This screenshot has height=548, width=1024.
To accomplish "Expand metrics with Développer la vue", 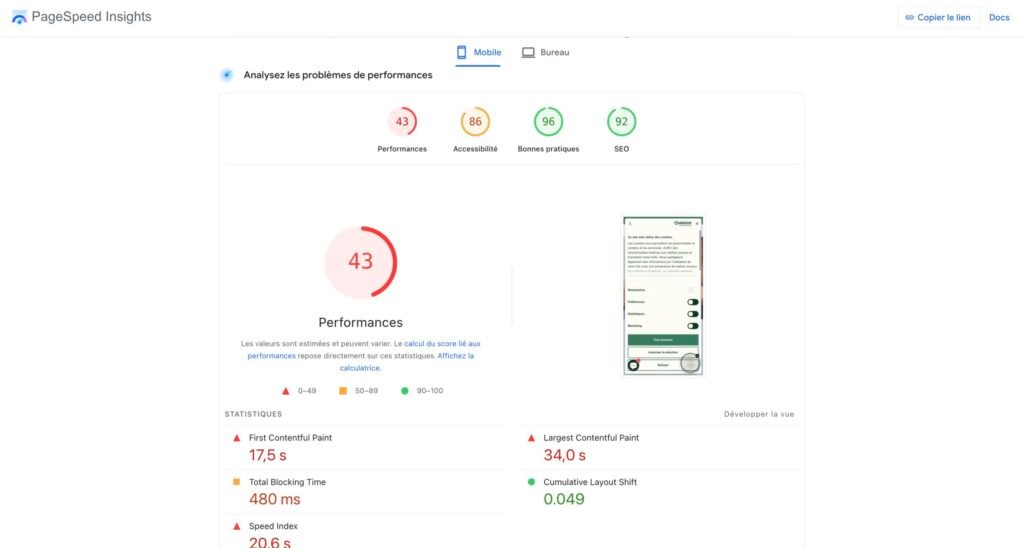I will [x=759, y=414].
